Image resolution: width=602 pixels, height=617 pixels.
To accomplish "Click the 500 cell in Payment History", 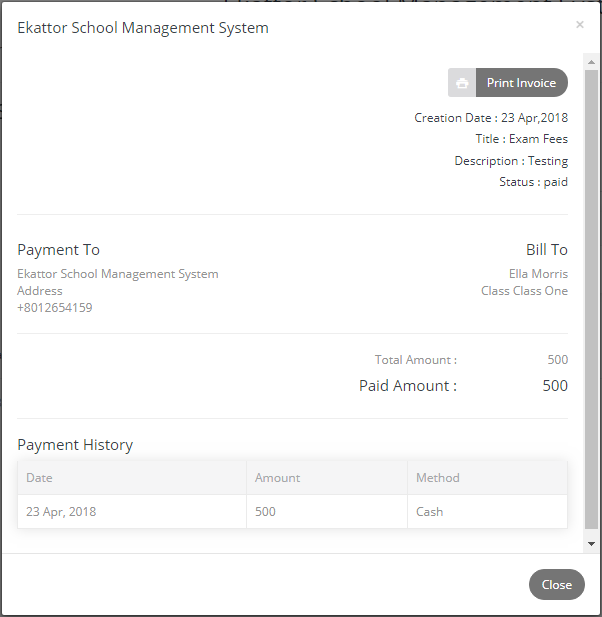I will [327, 512].
